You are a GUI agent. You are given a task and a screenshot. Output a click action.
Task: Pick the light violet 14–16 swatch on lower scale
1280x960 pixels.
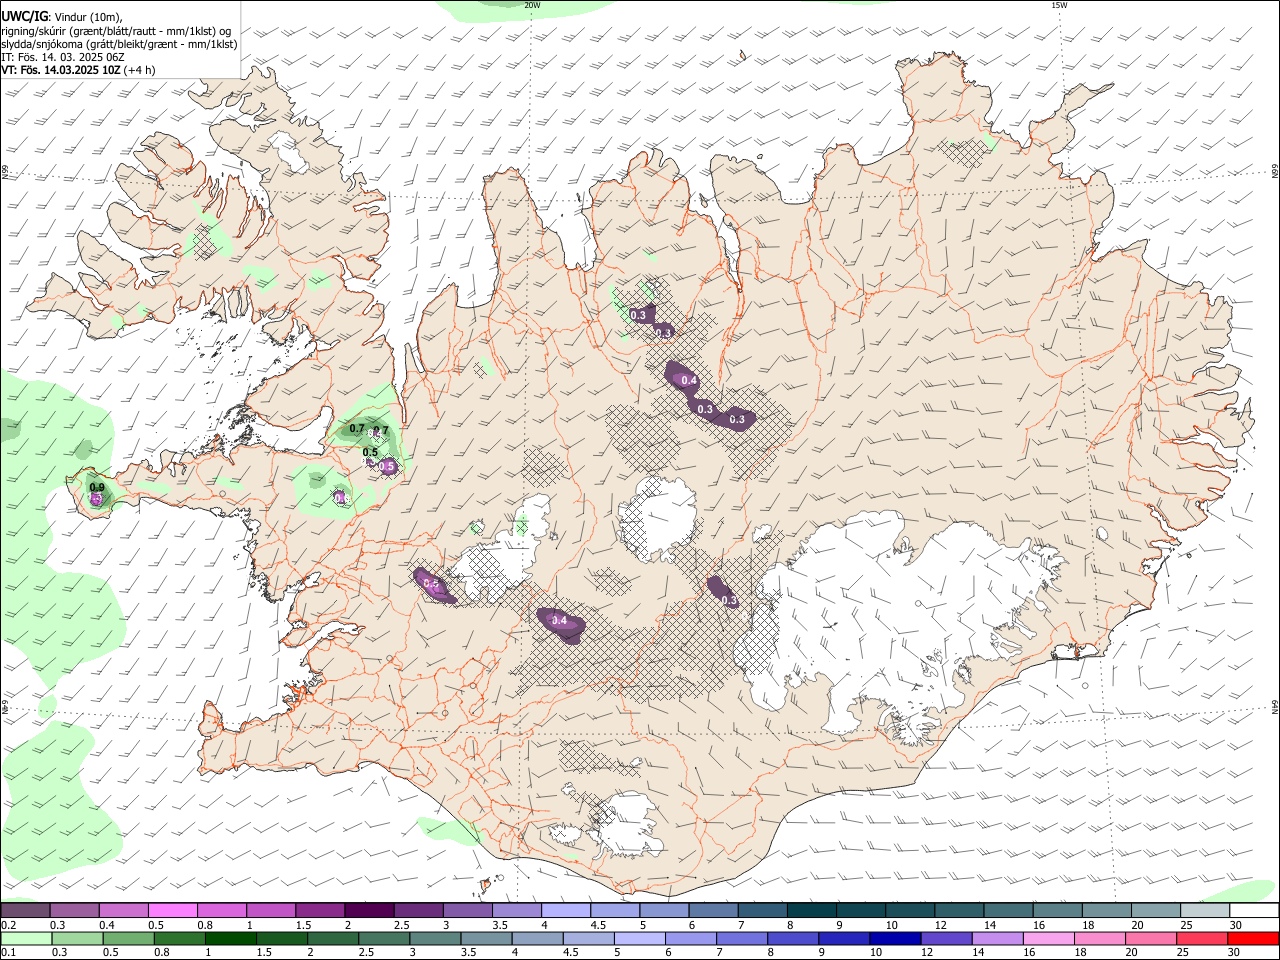(x=998, y=939)
